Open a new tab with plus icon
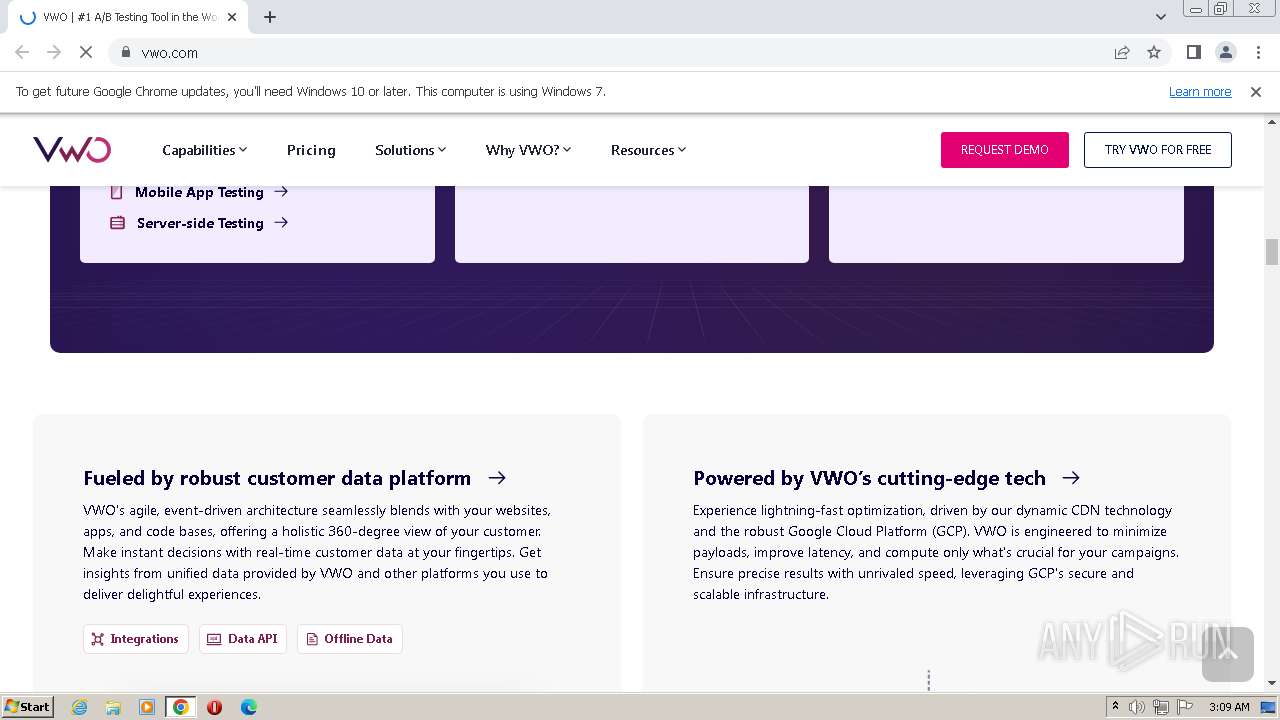 [270, 17]
